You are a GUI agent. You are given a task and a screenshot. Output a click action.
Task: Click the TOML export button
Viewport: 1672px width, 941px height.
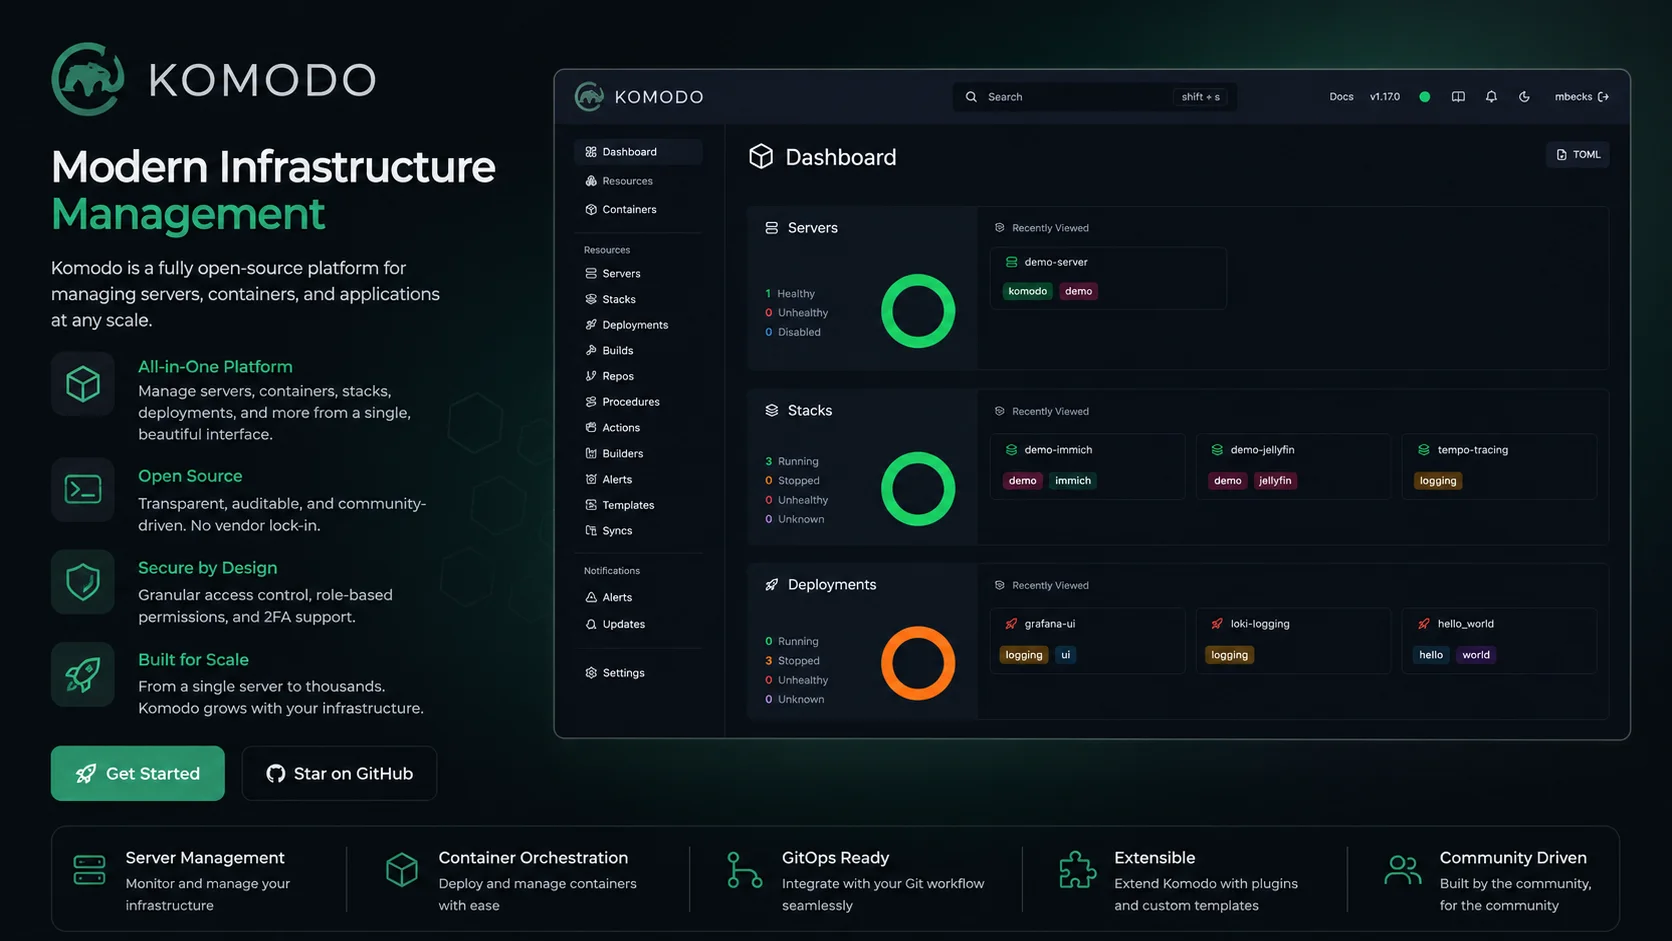(1578, 155)
